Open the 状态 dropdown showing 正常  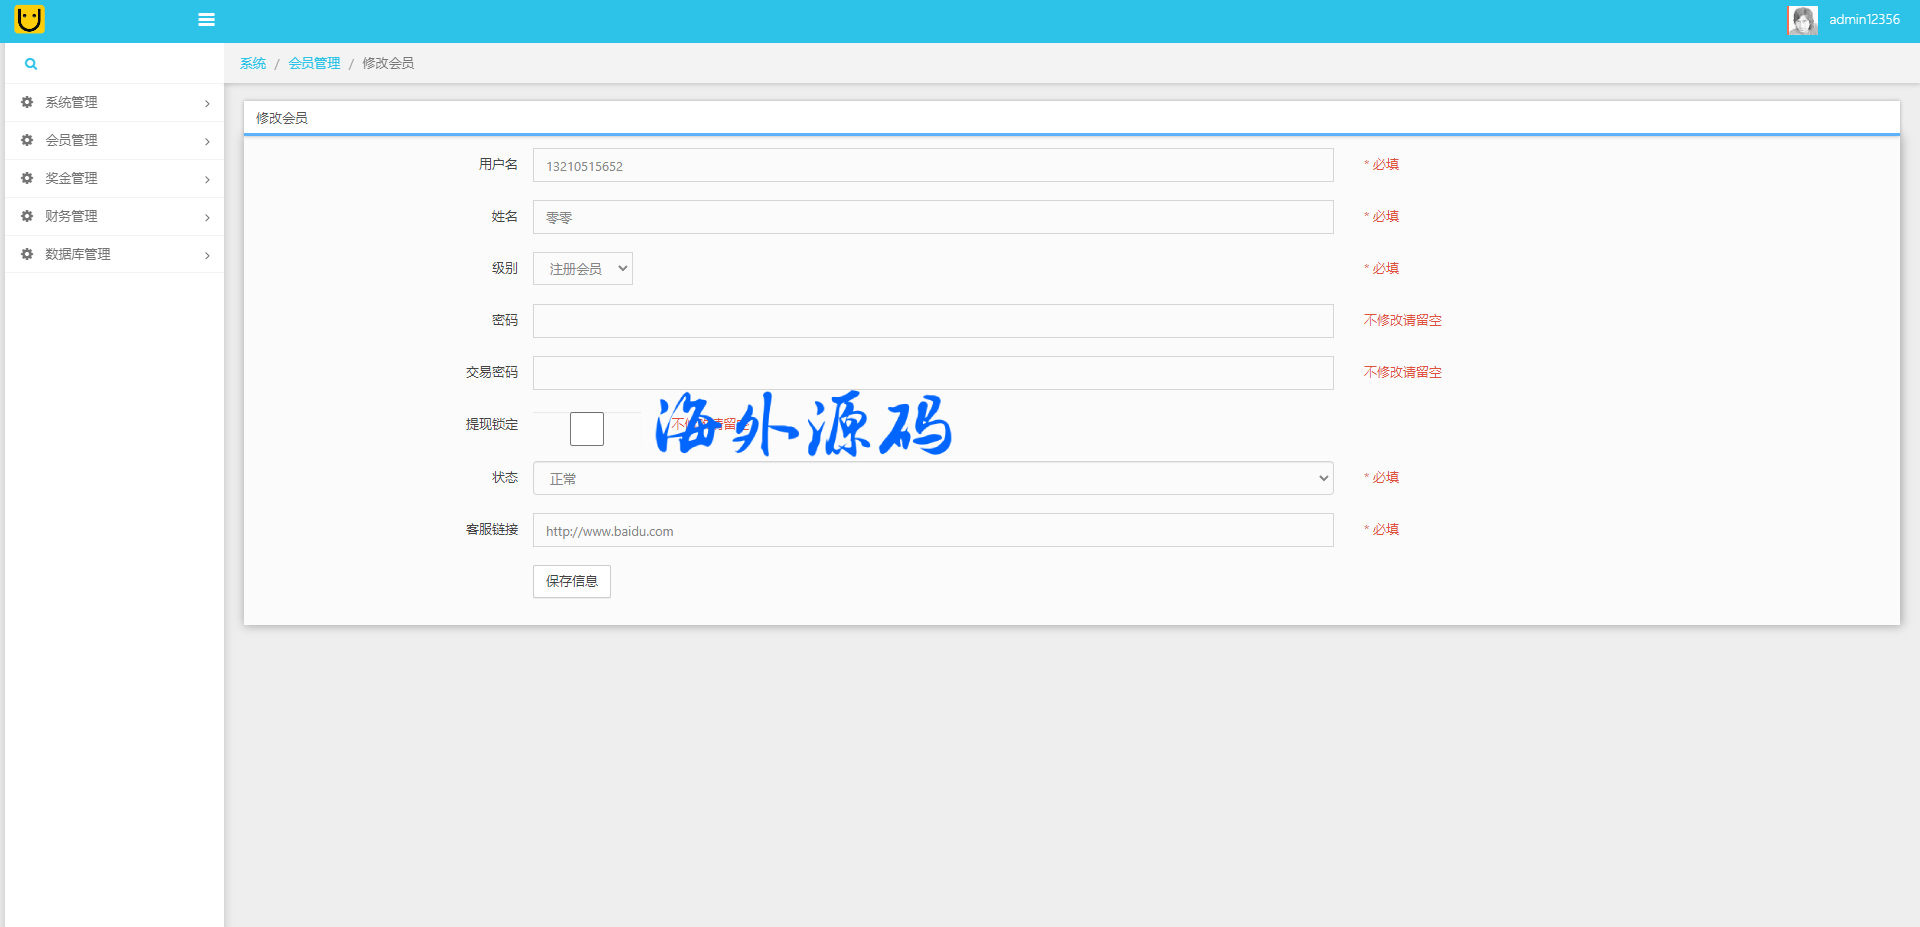(932, 479)
